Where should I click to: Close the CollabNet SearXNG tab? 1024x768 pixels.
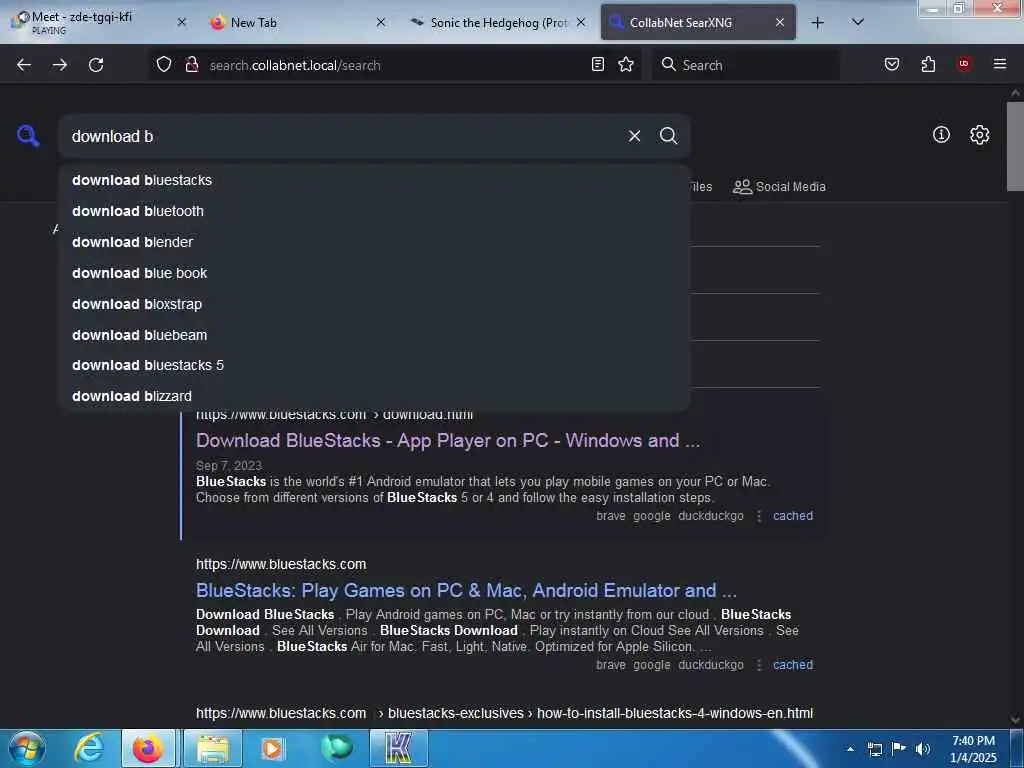[780, 22]
